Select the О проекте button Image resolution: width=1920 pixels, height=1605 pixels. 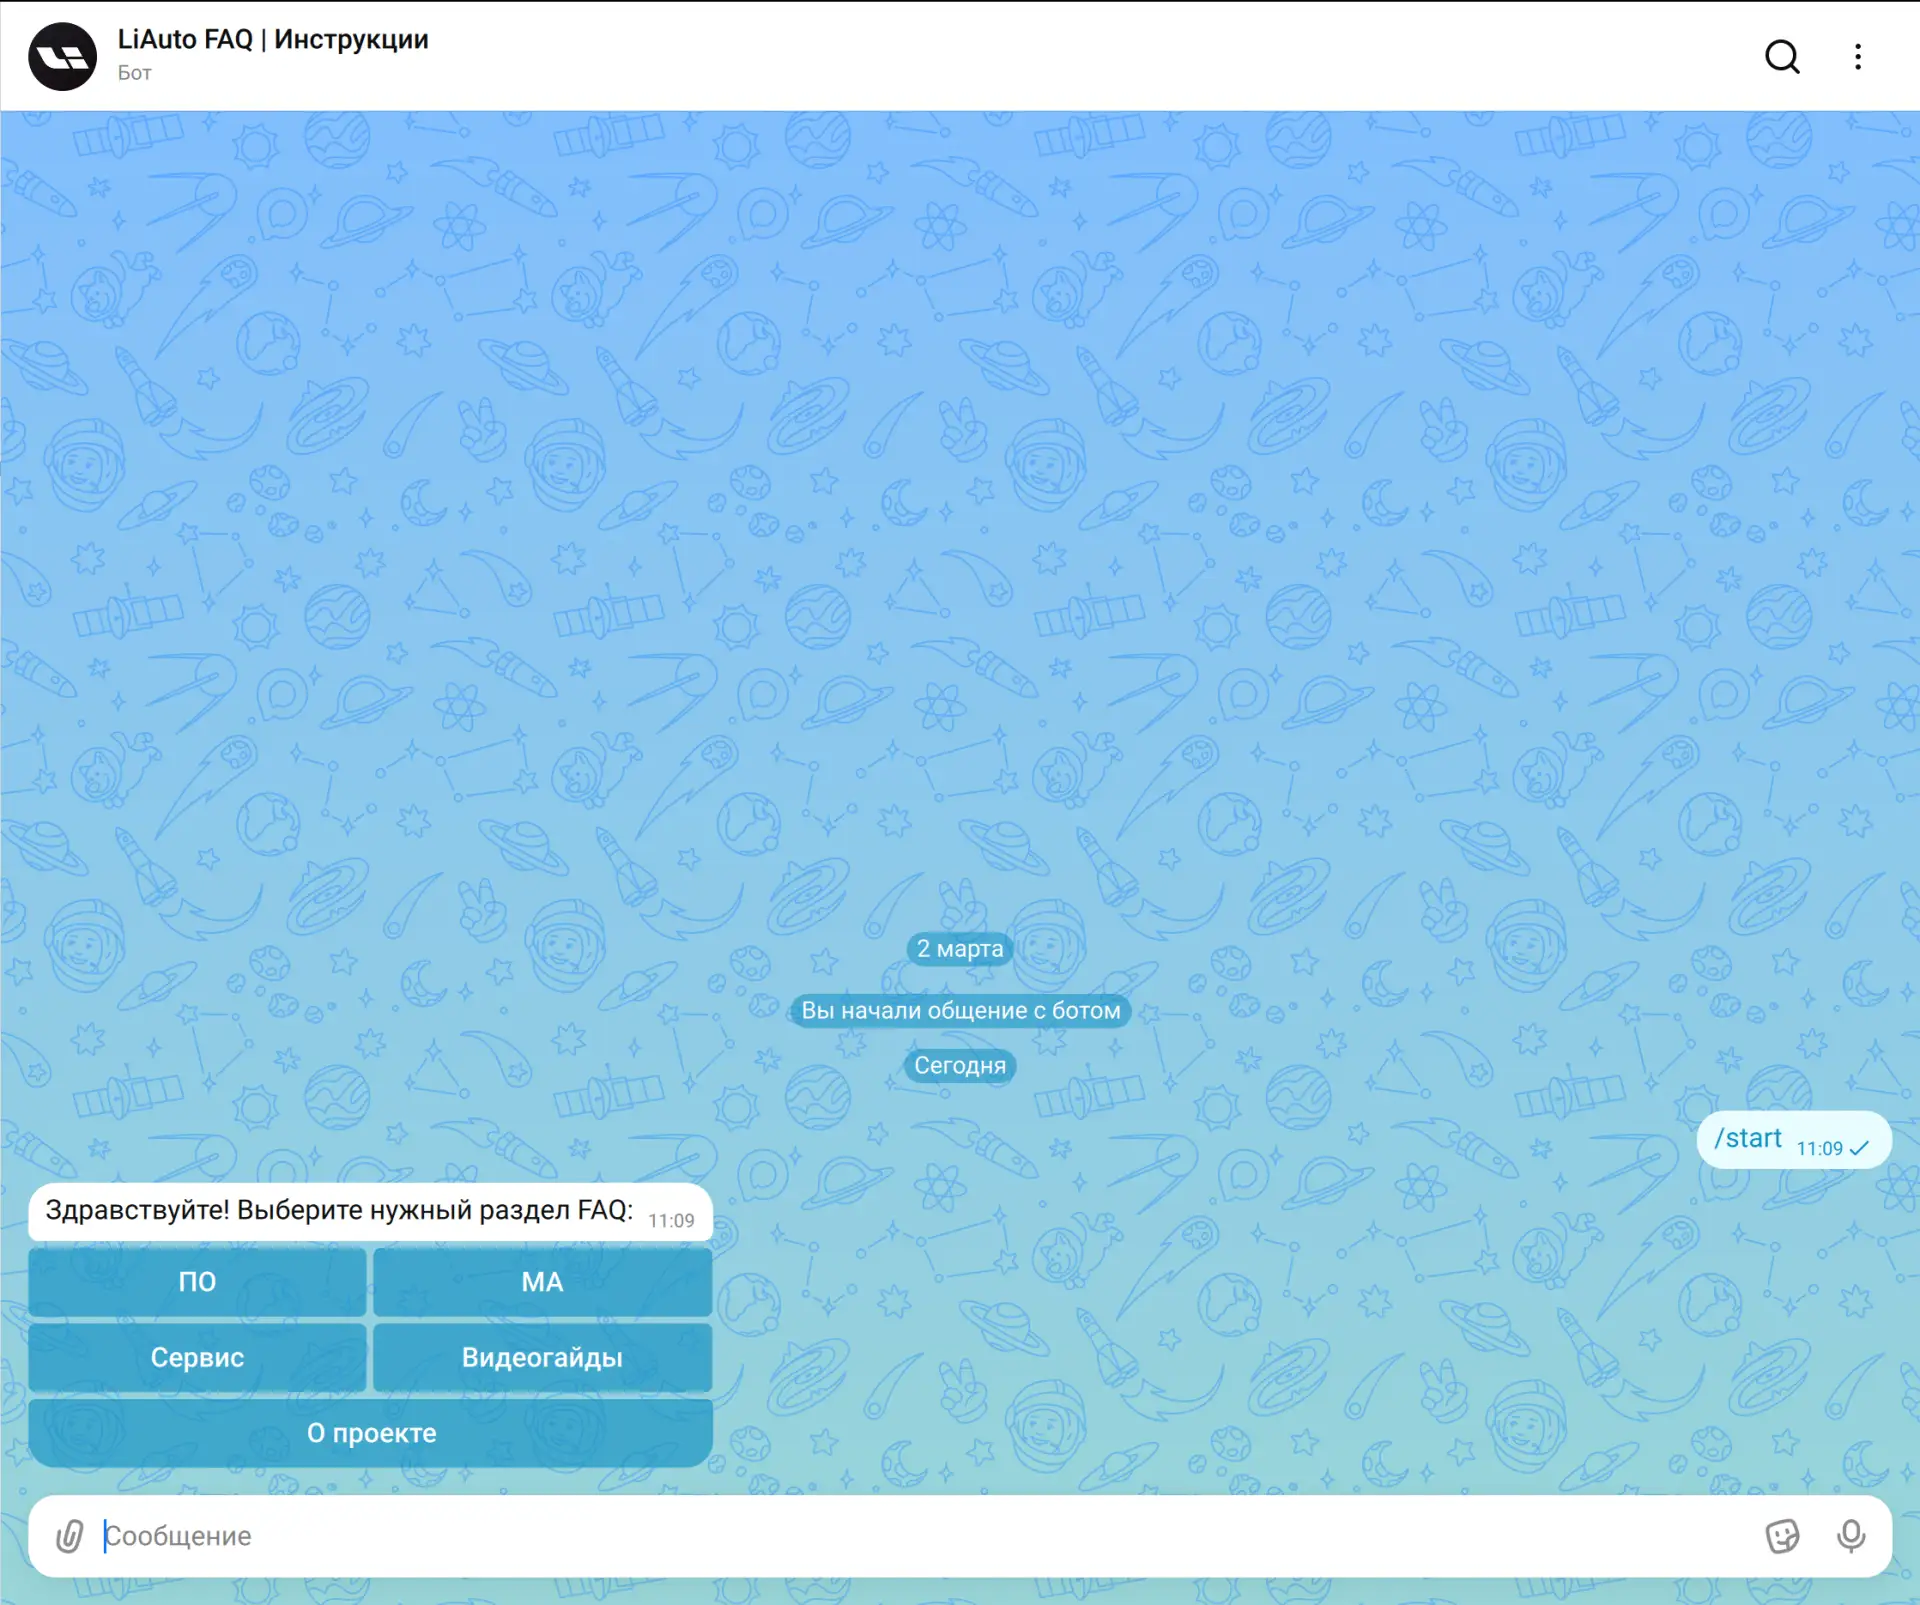coord(371,1433)
